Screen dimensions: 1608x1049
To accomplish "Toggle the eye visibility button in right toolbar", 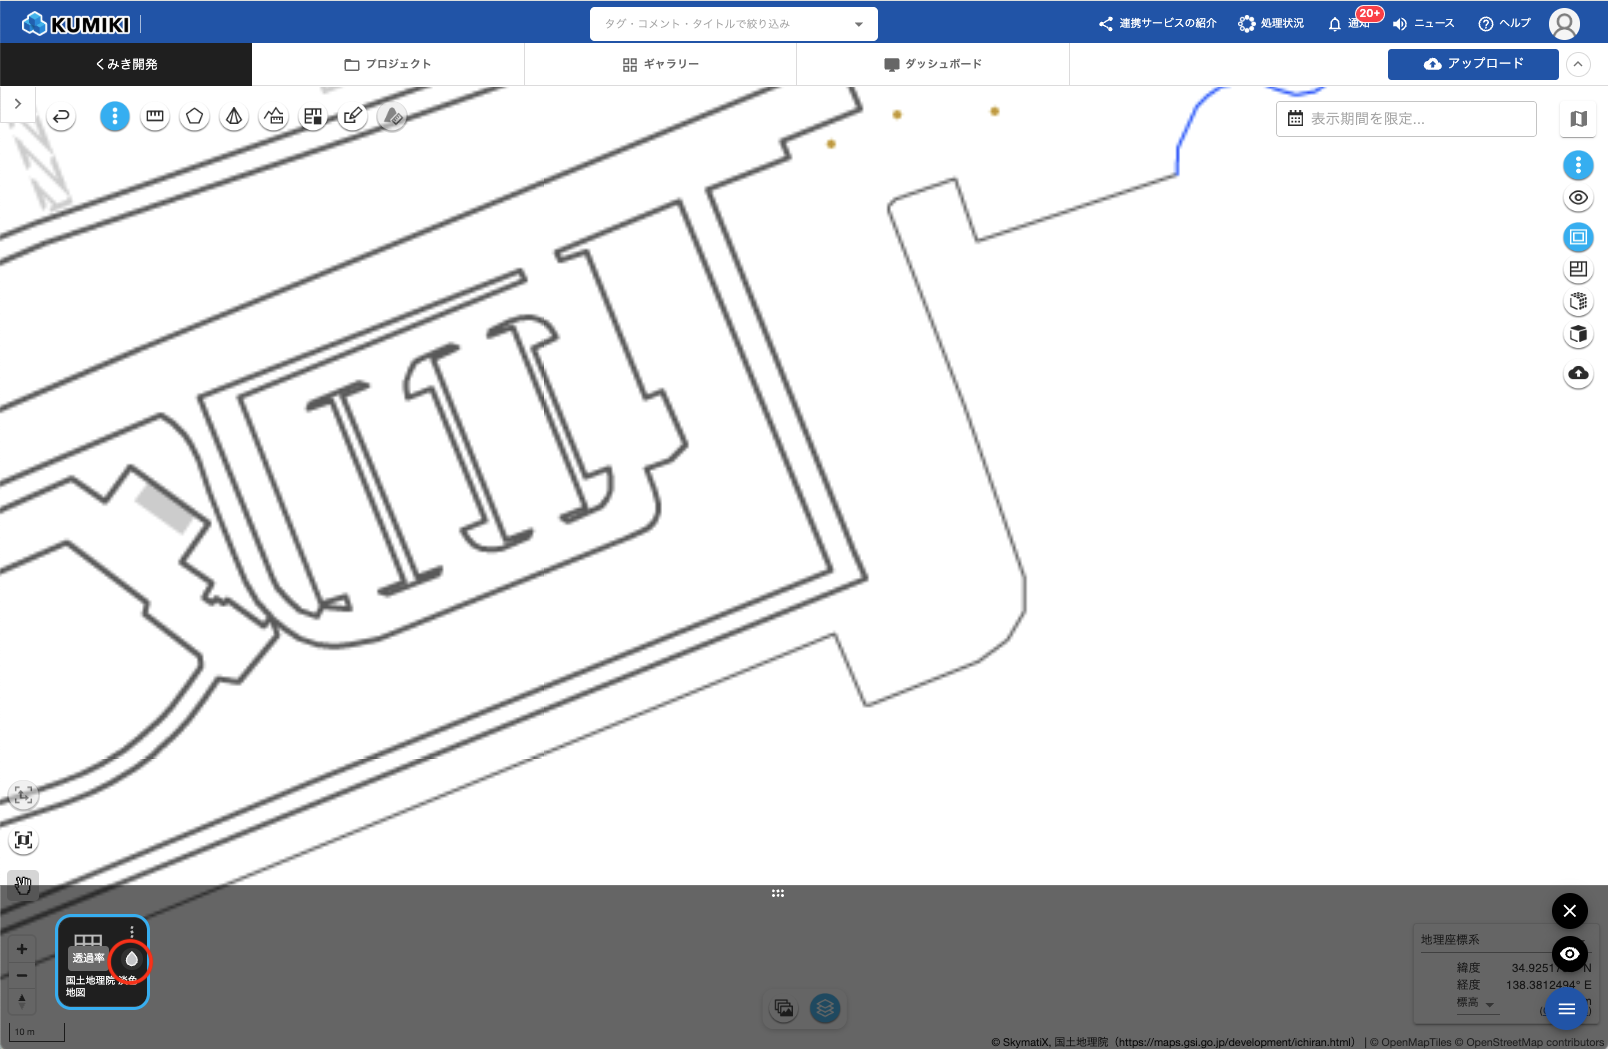I will pyautogui.click(x=1578, y=198).
